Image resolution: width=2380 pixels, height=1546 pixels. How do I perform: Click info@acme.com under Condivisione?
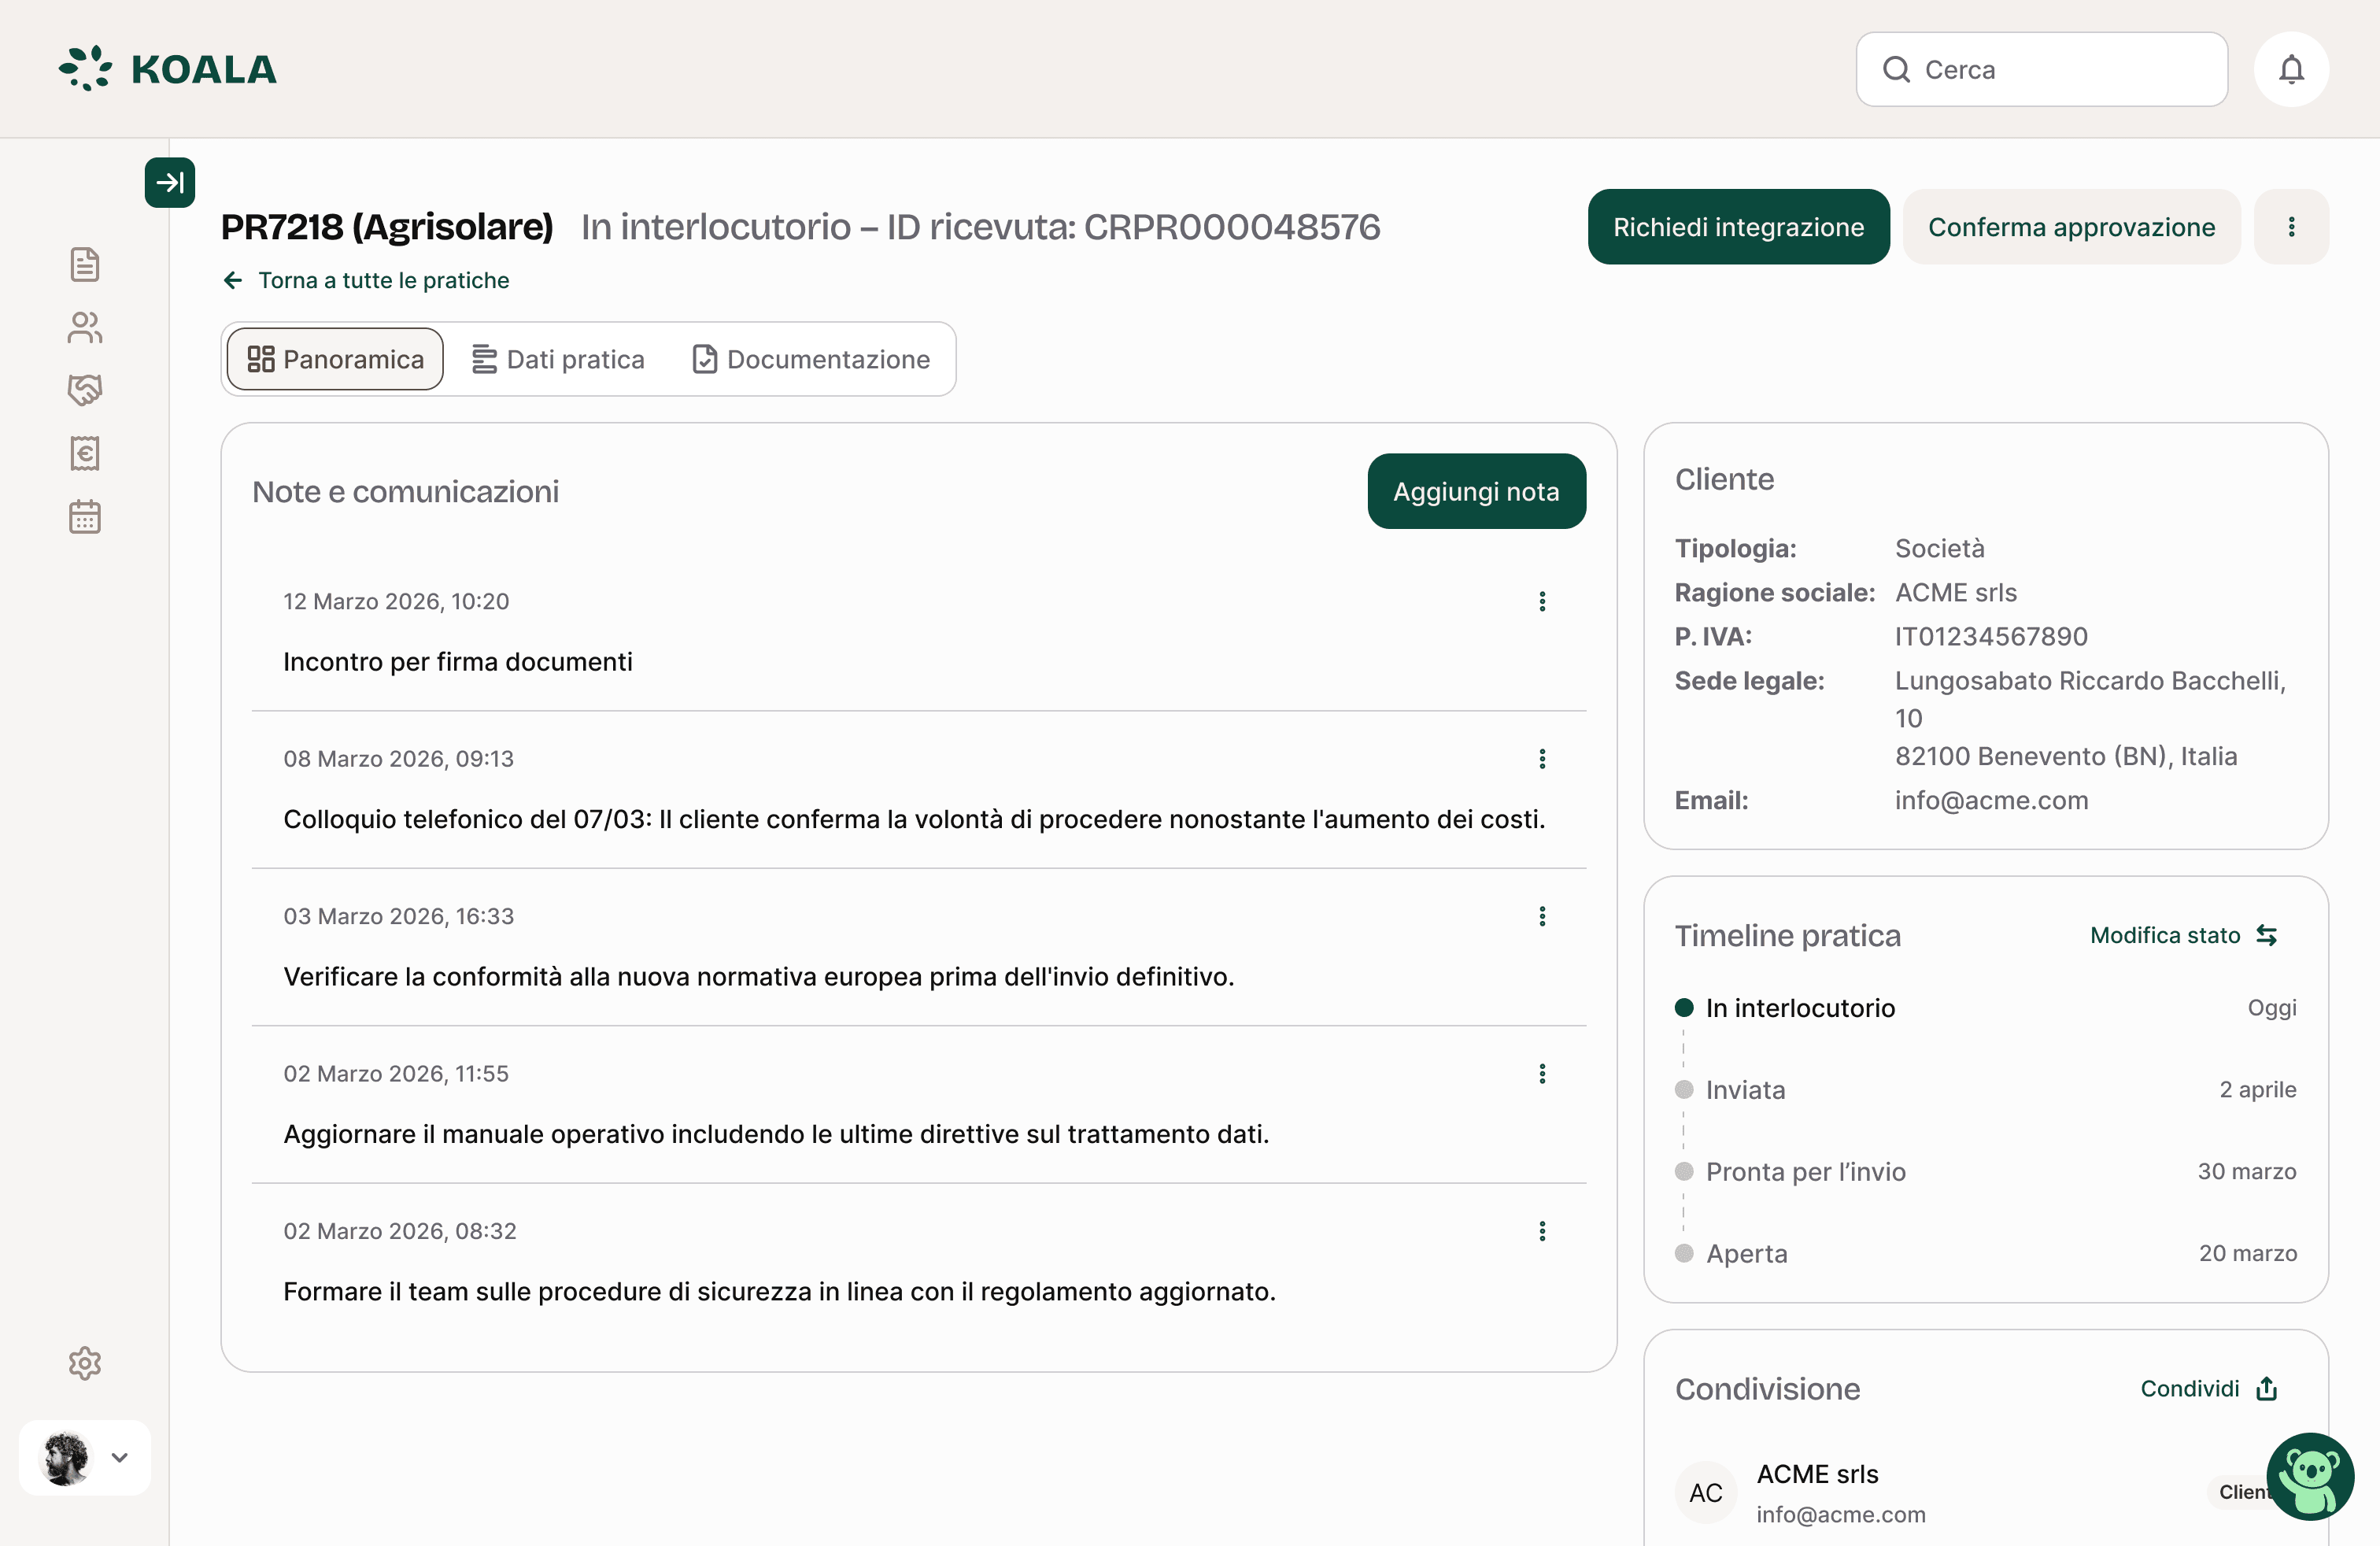click(1840, 1514)
